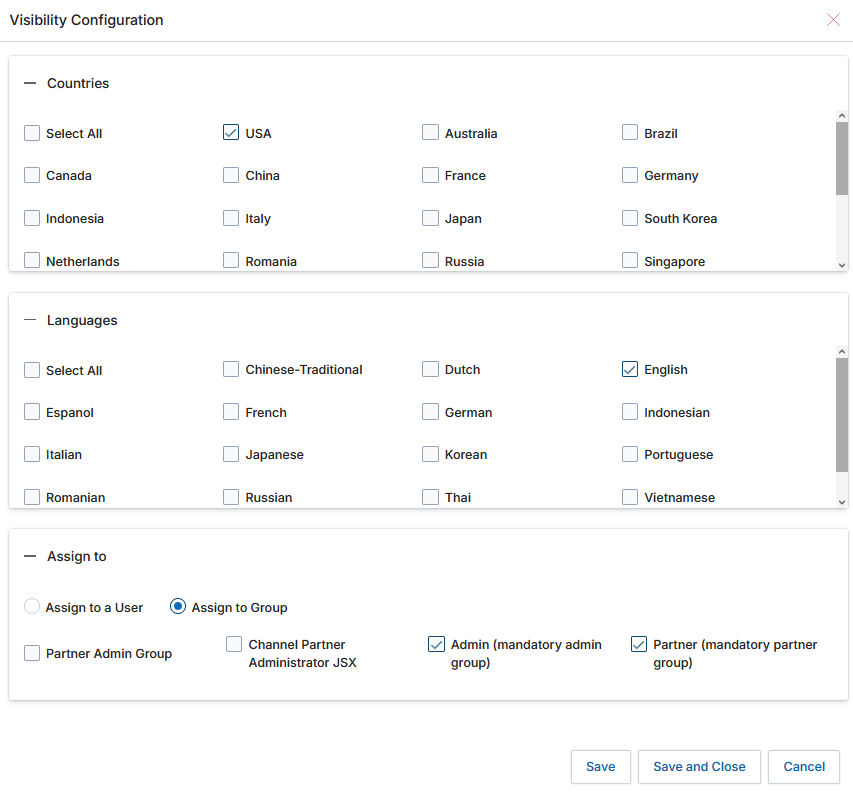Check the China checkbox
The width and height of the screenshot is (853, 792).
click(231, 175)
